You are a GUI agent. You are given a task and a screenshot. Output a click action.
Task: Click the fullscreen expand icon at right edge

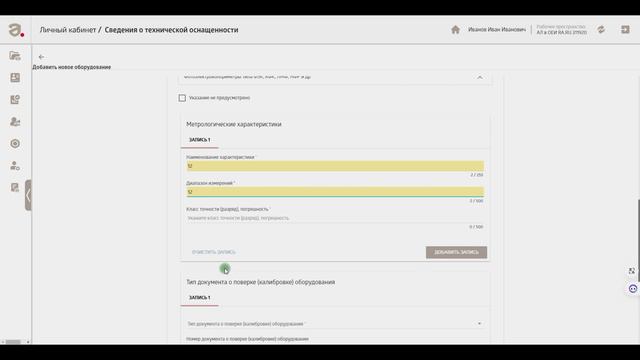tap(632, 271)
